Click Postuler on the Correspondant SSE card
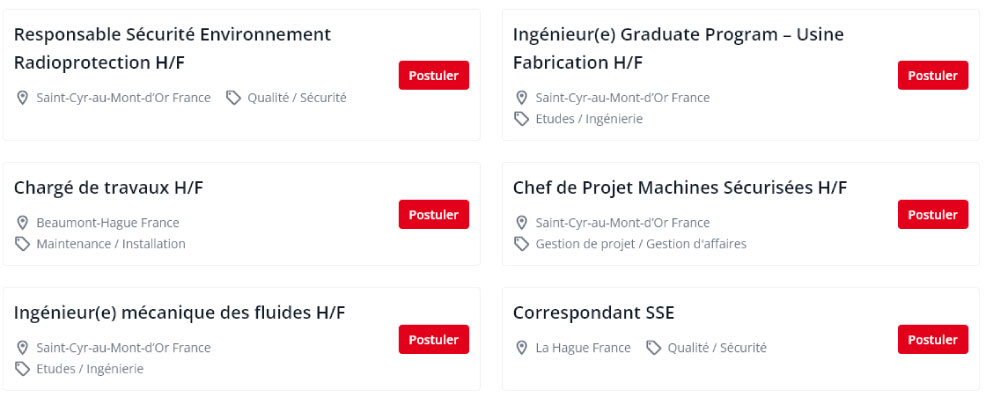 933,339
